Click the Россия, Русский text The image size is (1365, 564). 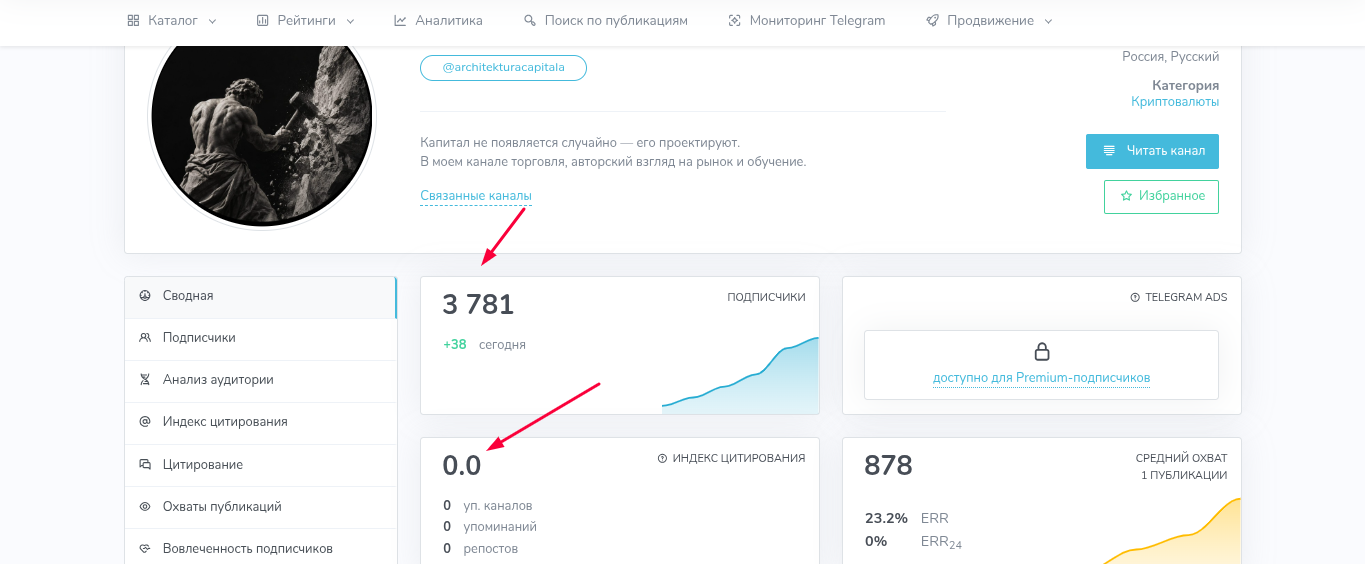[x=1170, y=57]
